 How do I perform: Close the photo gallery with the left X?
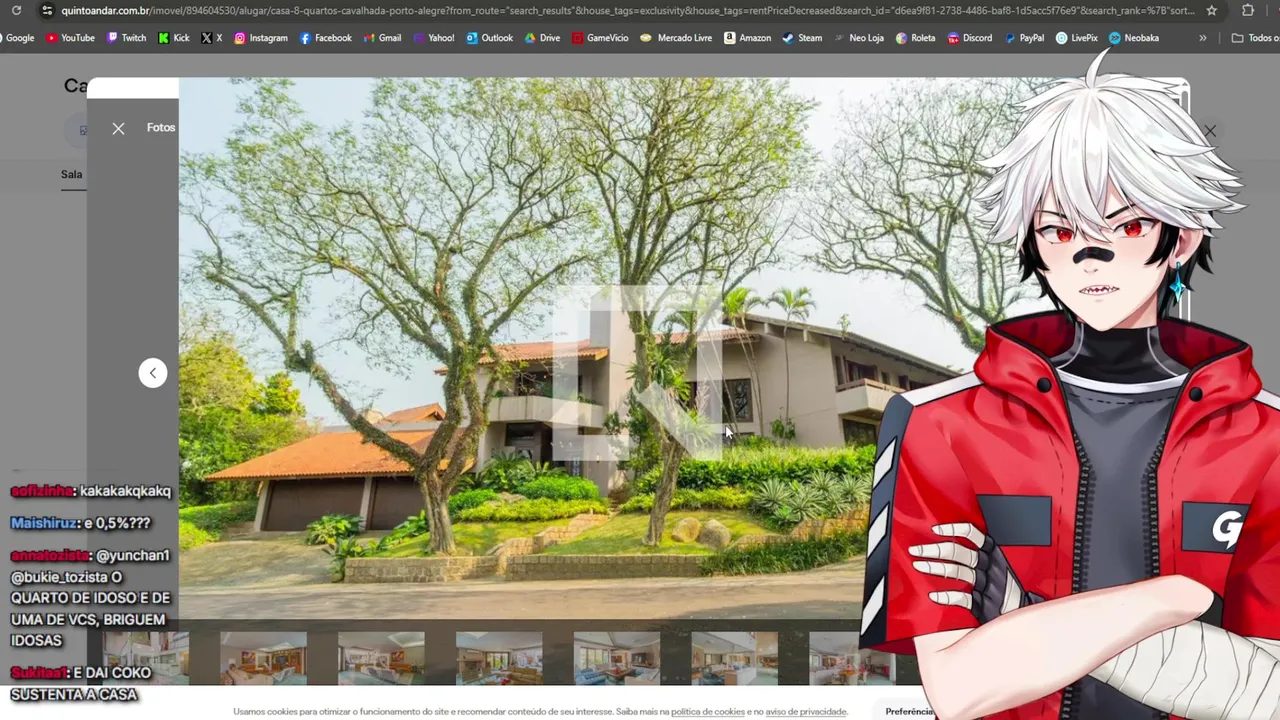pos(118,128)
